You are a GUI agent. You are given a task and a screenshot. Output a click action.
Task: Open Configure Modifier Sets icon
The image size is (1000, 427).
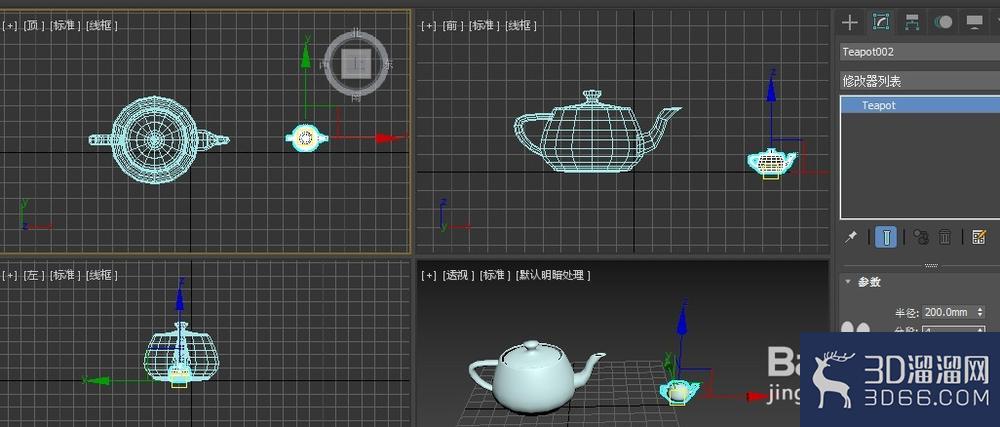979,237
